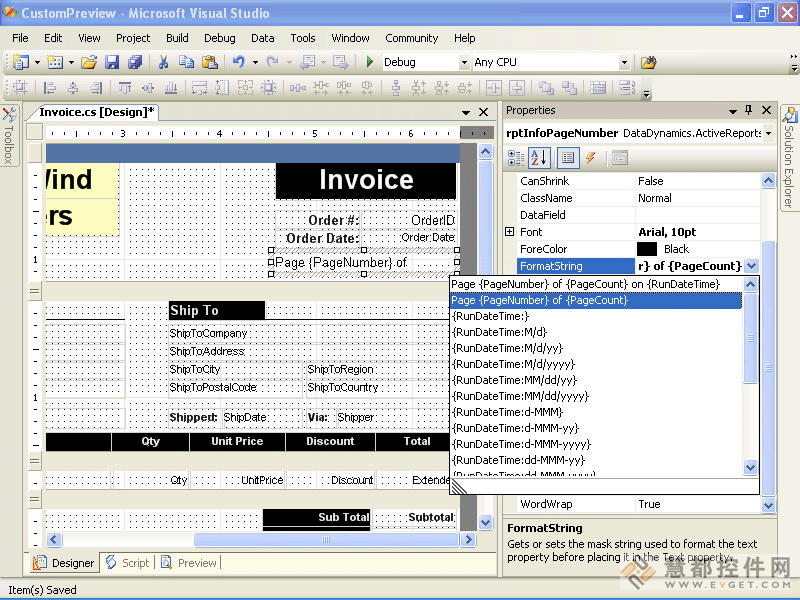Click the Undo arrow icon
Viewport: 800px width, 600px height.
239,62
